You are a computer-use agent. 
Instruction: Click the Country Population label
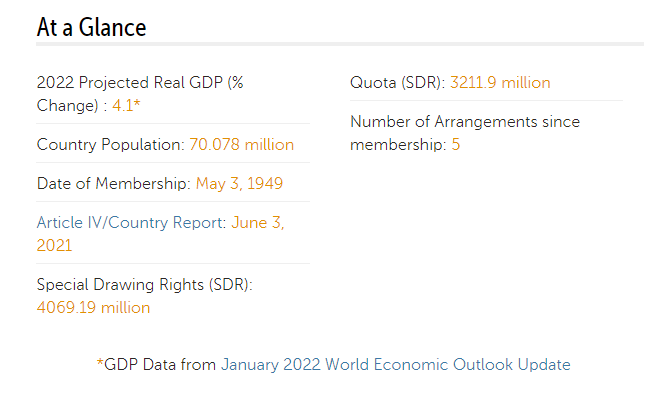[x=111, y=144]
